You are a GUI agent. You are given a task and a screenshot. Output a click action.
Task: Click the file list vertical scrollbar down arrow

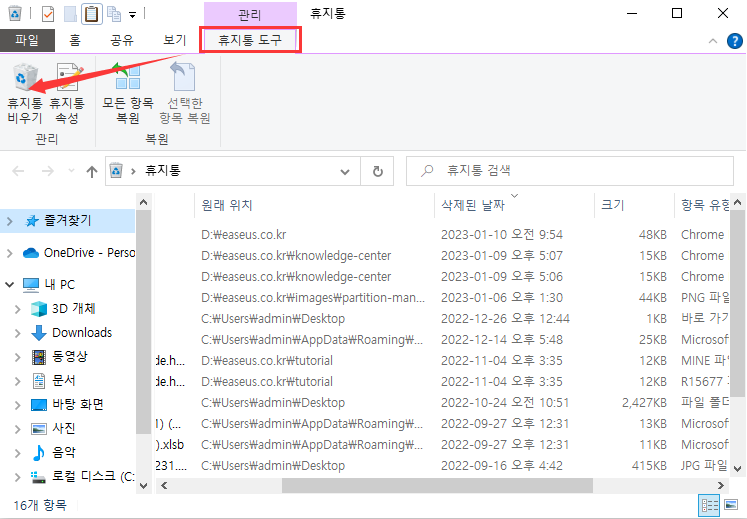(x=737, y=469)
